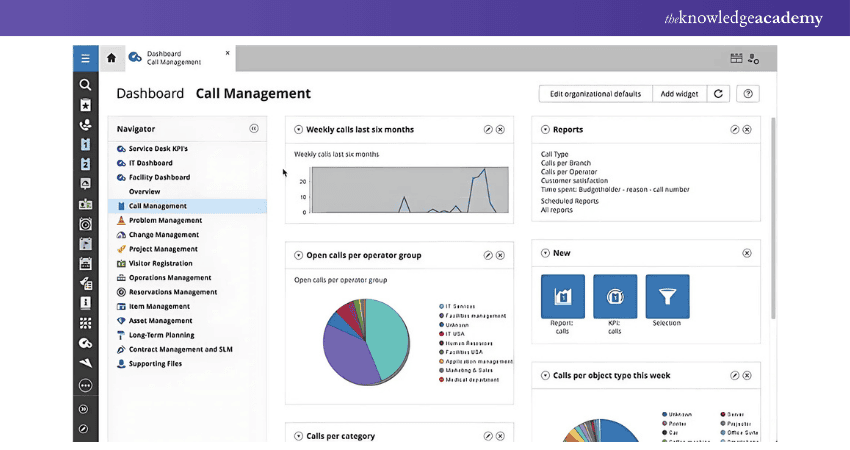Screen dimensions: 850x450
Task: Click the refresh dashboard icon button
Action: click(717, 94)
